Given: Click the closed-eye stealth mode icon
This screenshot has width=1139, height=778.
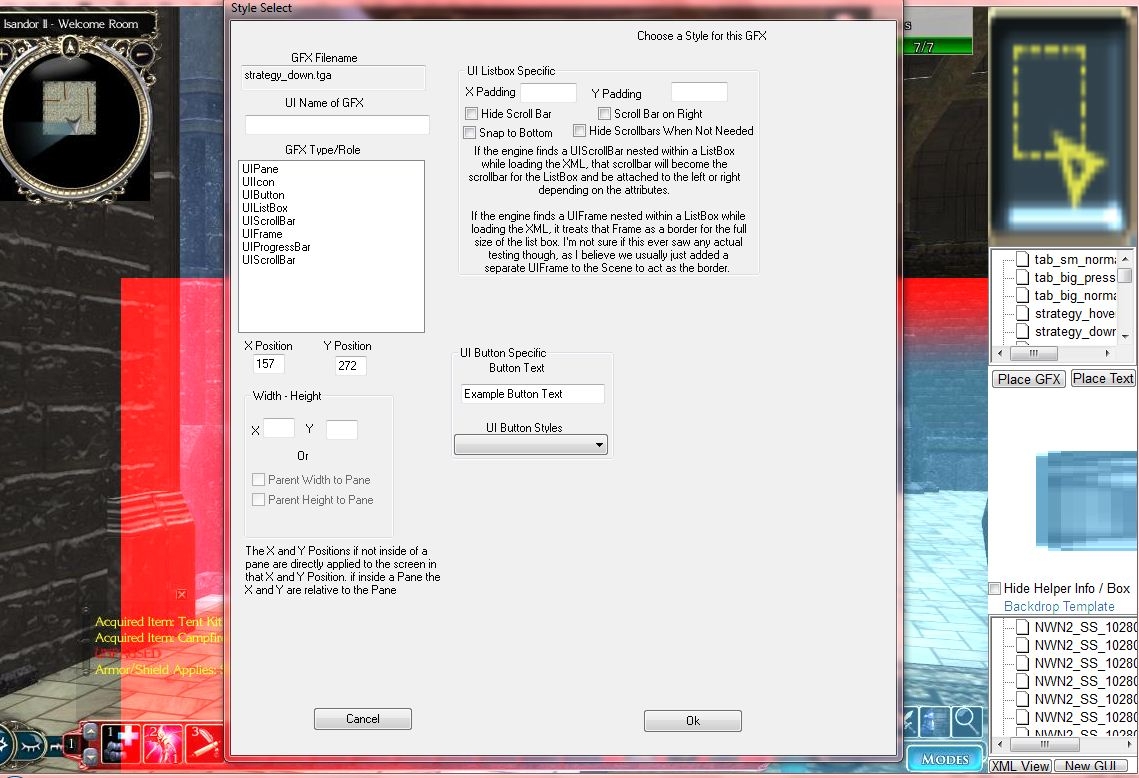Looking at the screenshot, I should tap(31, 745).
